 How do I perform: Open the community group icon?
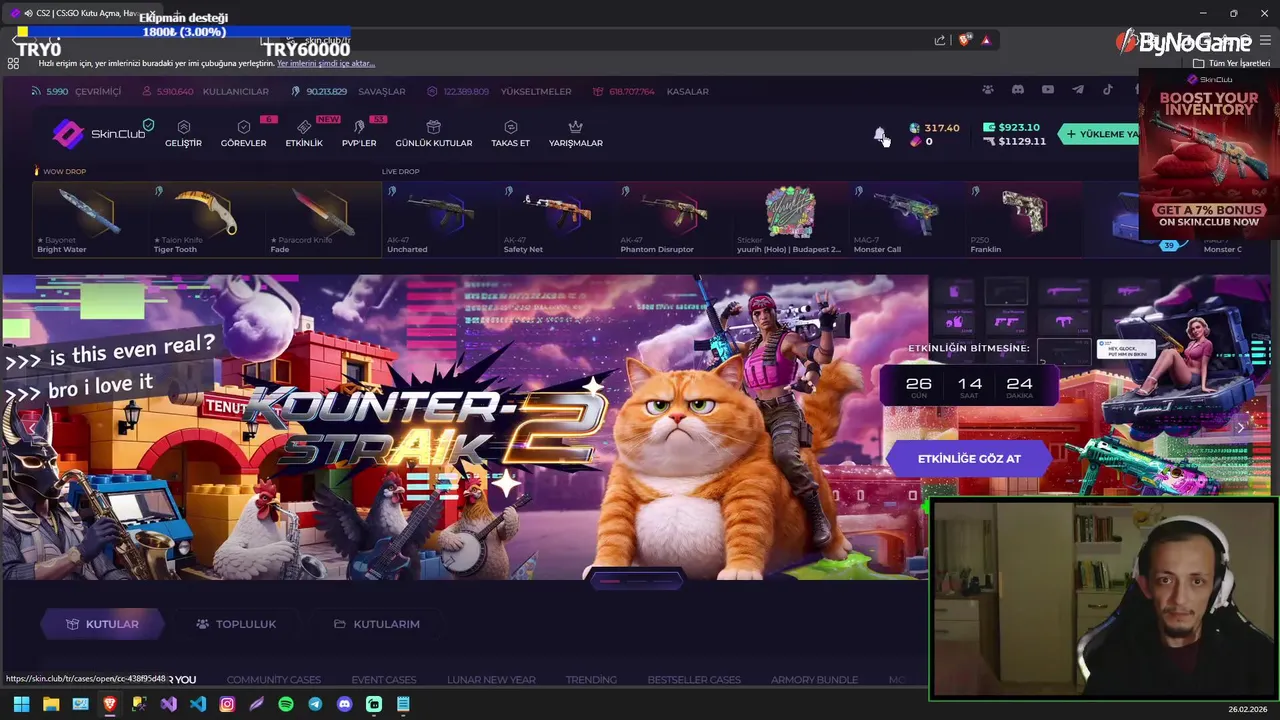point(988,90)
